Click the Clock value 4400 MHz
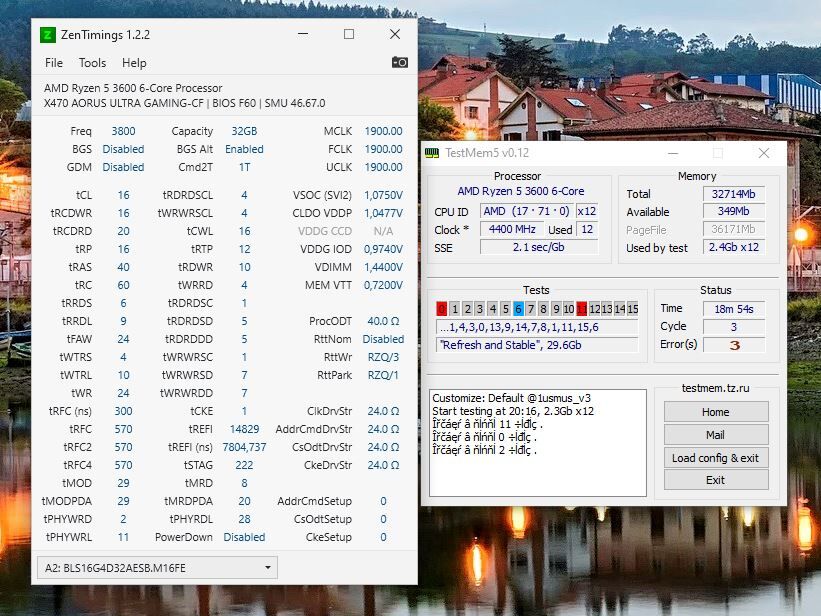Image resolution: width=821 pixels, height=616 pixels. pos(512,229)
